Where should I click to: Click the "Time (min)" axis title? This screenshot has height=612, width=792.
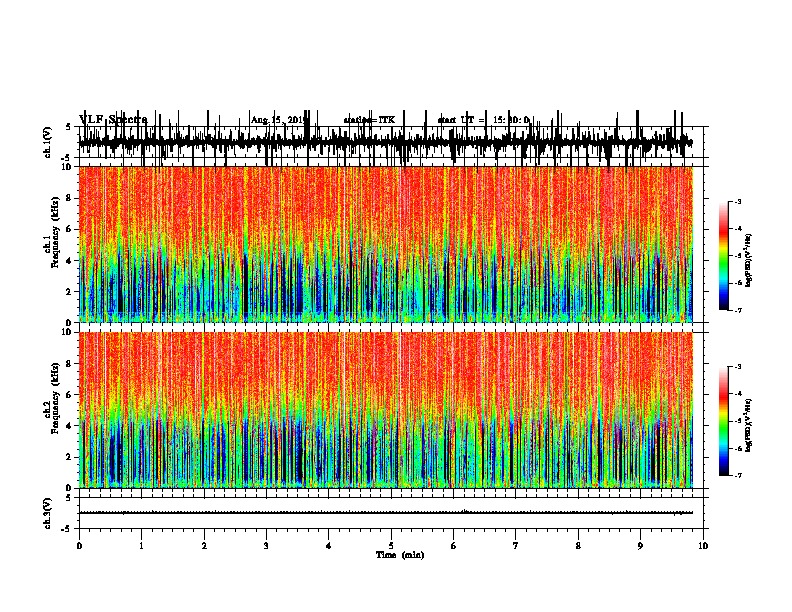(x=400, y=555)
